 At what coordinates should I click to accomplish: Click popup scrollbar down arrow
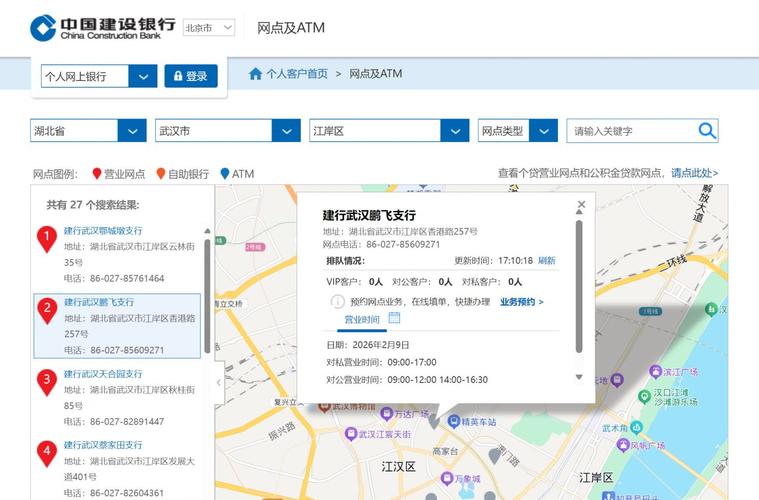click(579, 377)
